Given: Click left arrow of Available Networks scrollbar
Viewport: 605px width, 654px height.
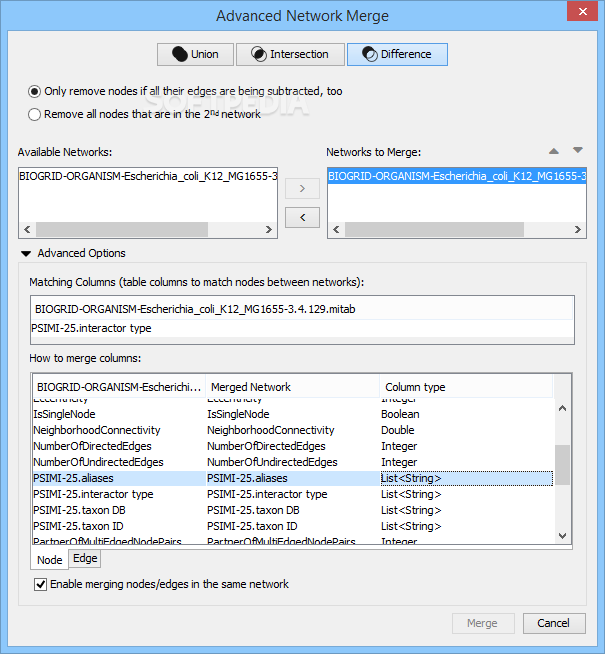Looking at the screenshot, I should tap(27, 229).
